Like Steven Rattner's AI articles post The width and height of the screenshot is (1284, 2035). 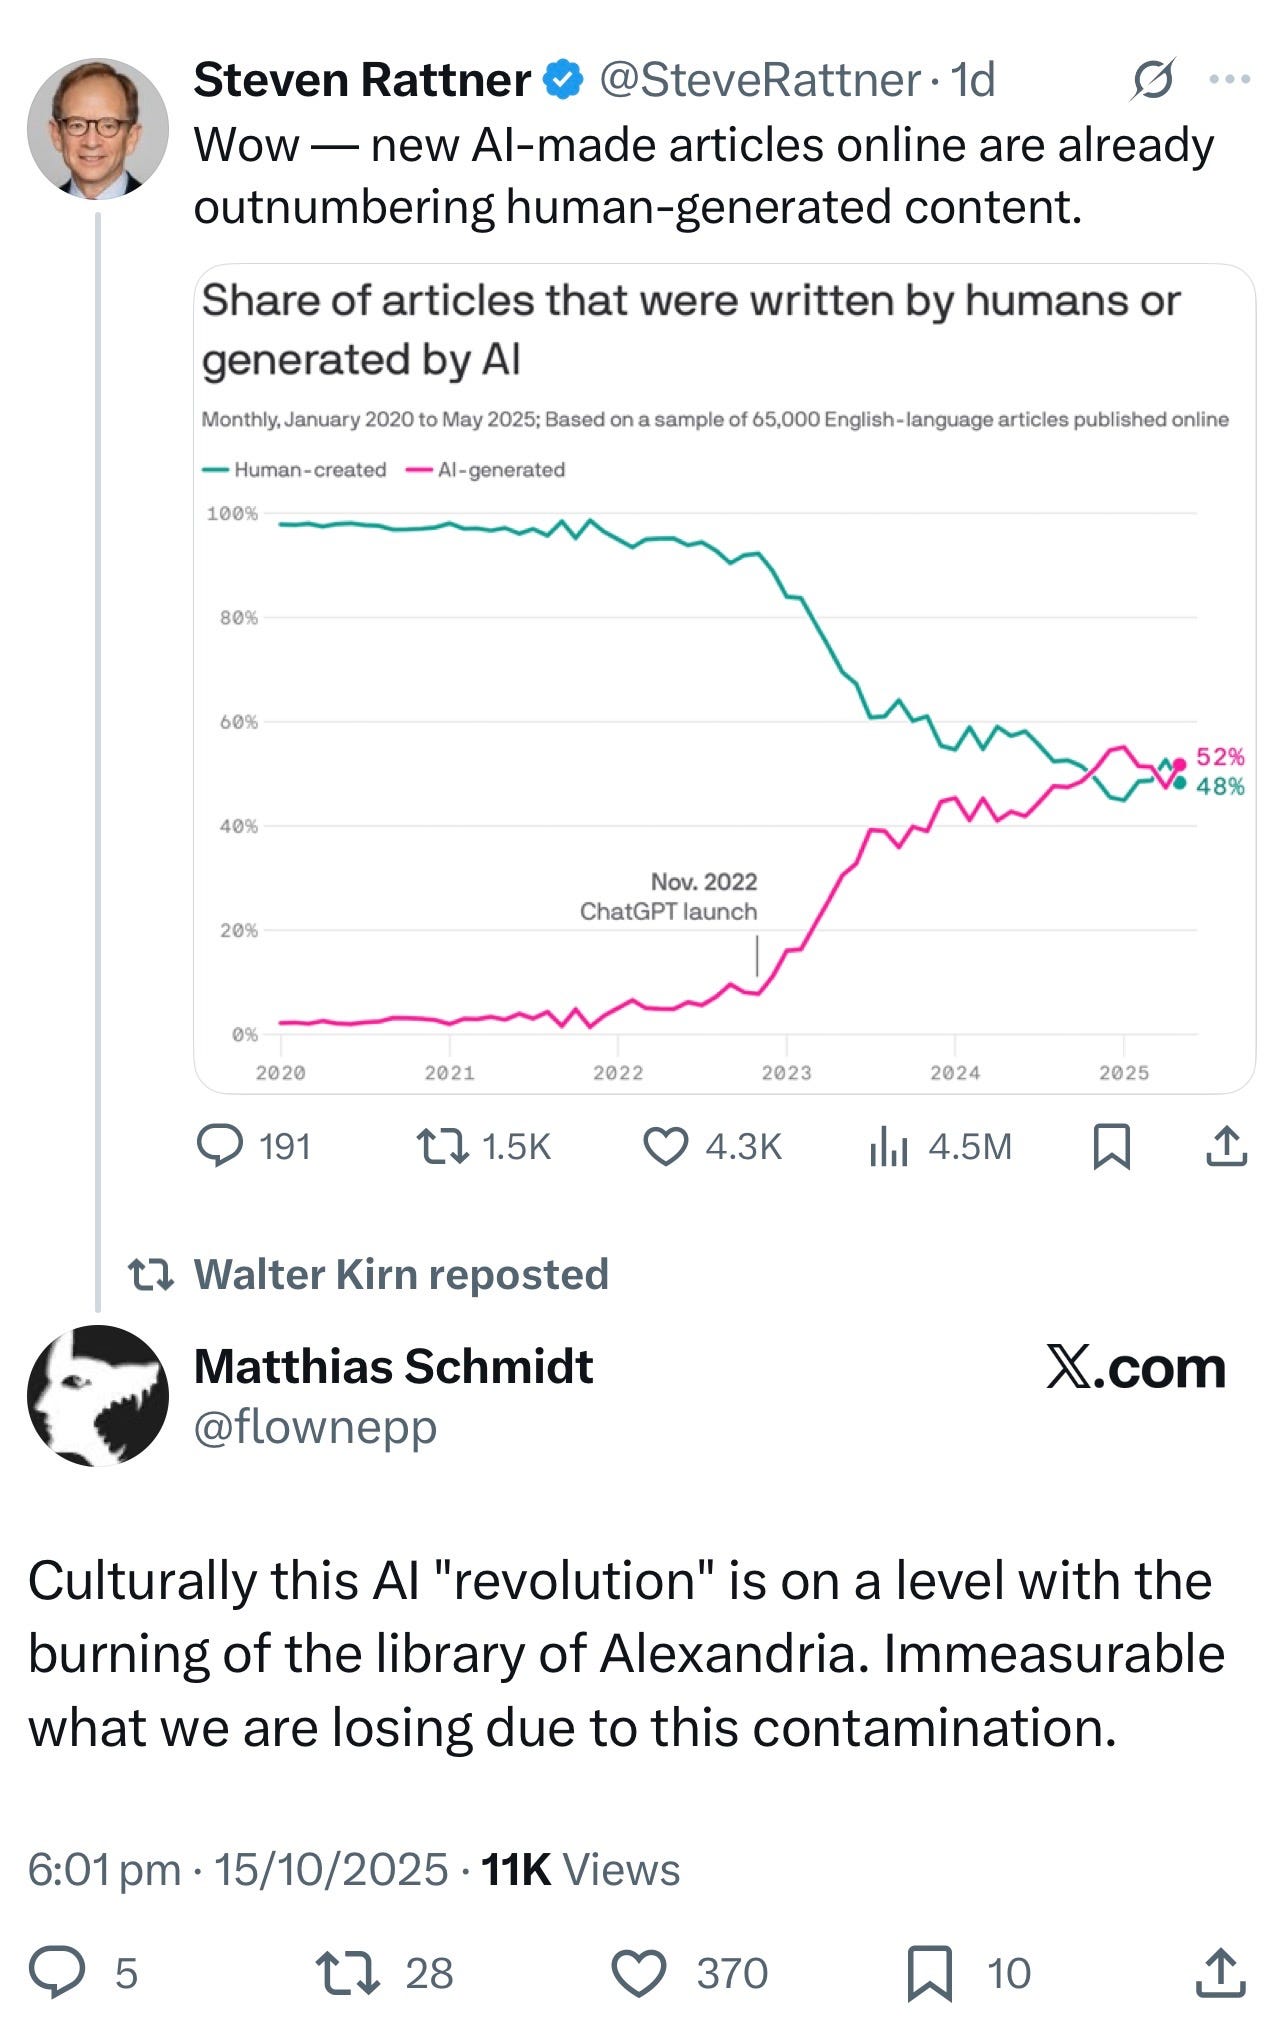pos(665,1146)
